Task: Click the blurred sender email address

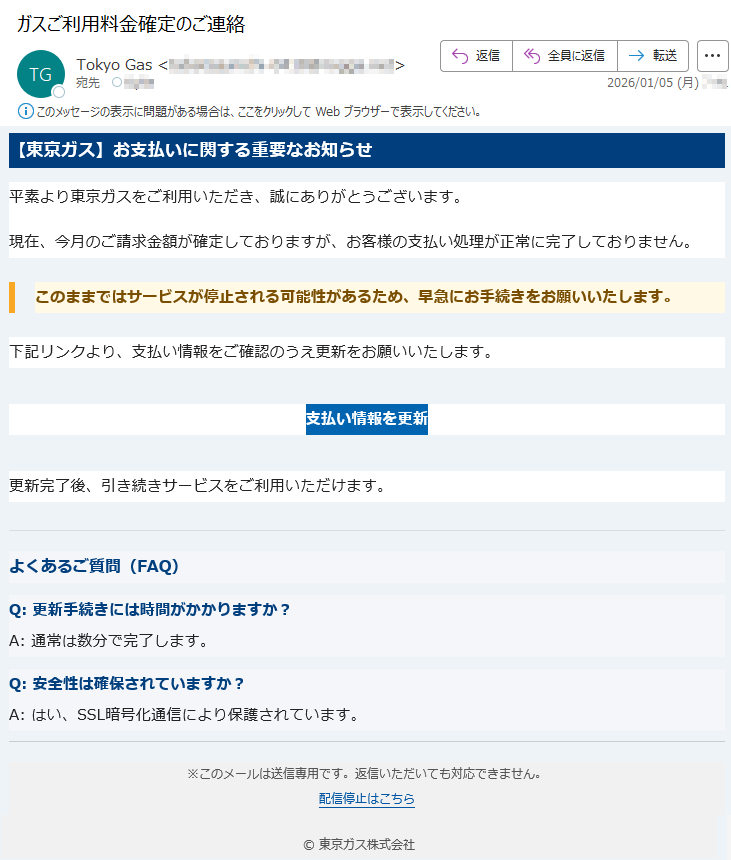Action: (280, 66)
